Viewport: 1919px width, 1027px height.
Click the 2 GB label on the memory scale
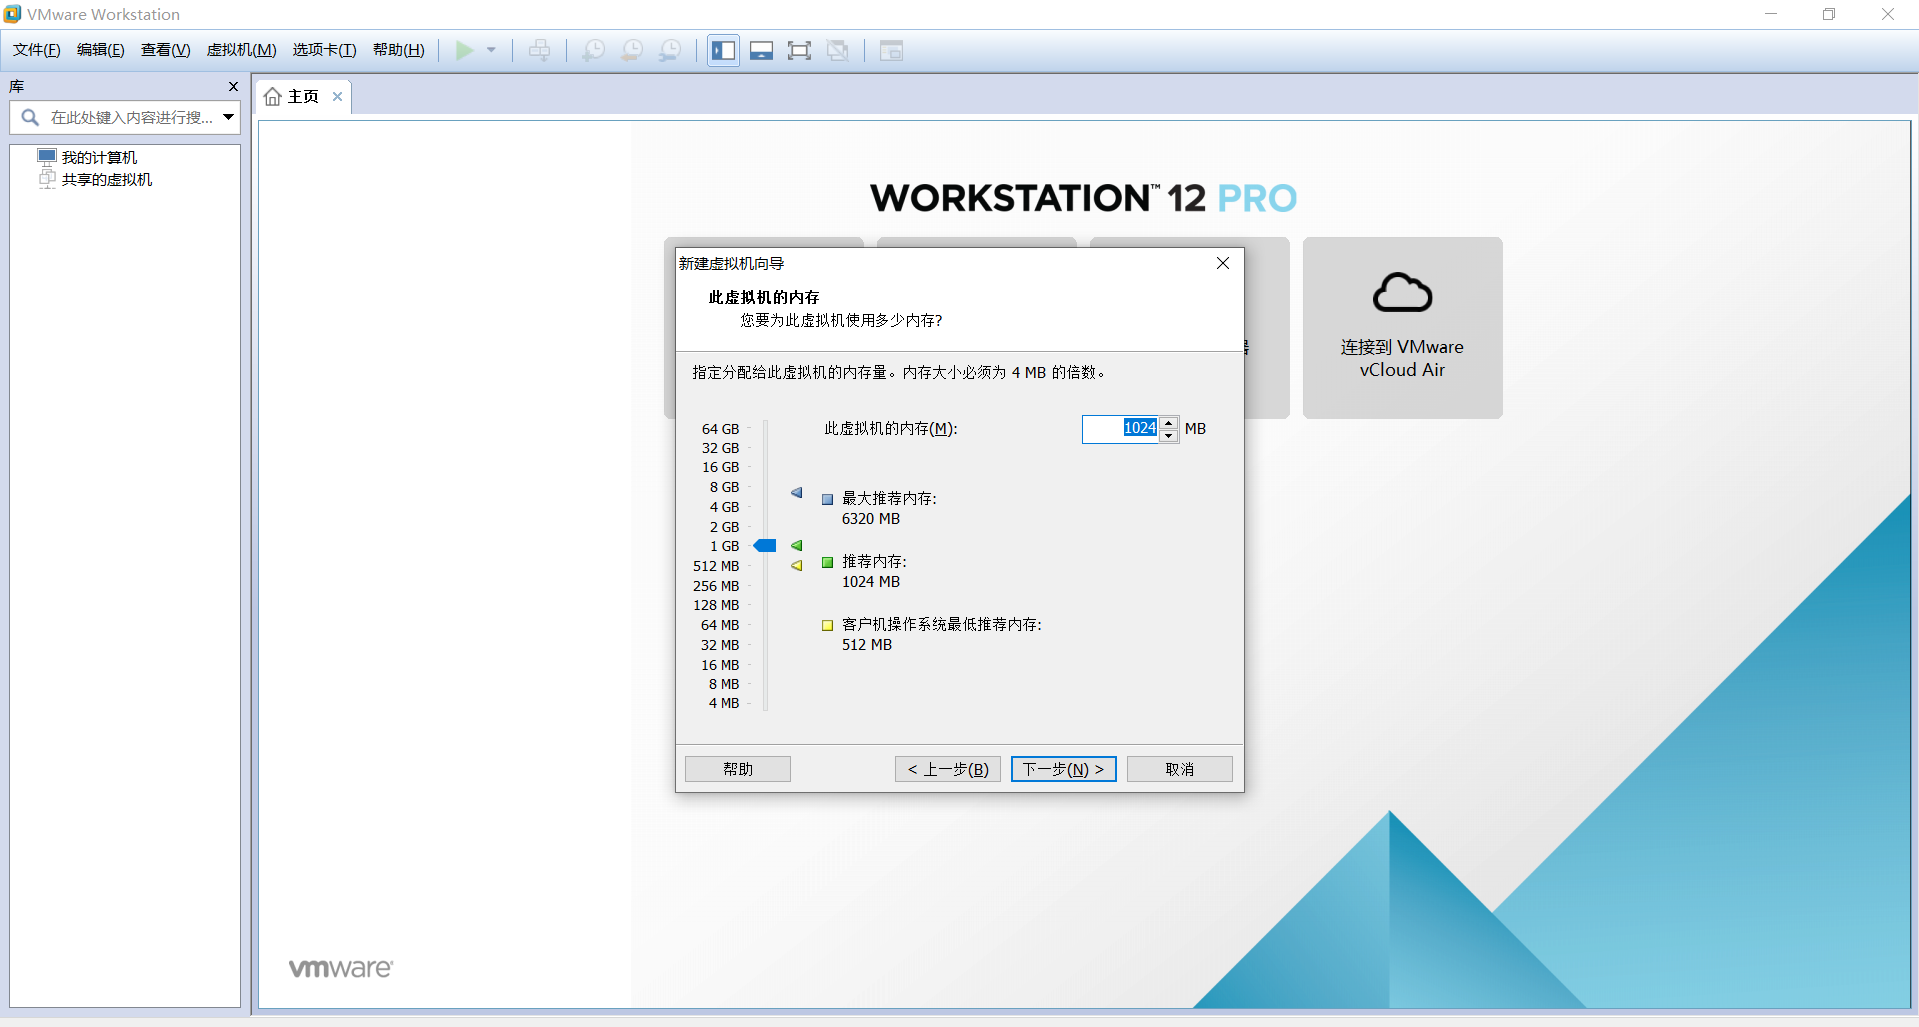[x=724, y=527]
